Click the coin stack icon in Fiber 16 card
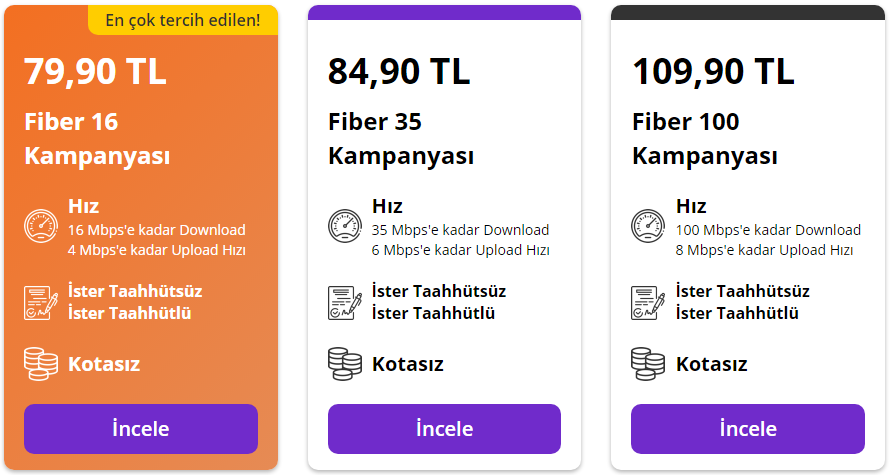This screenshot has height=475, width=891. pos(41,364)
